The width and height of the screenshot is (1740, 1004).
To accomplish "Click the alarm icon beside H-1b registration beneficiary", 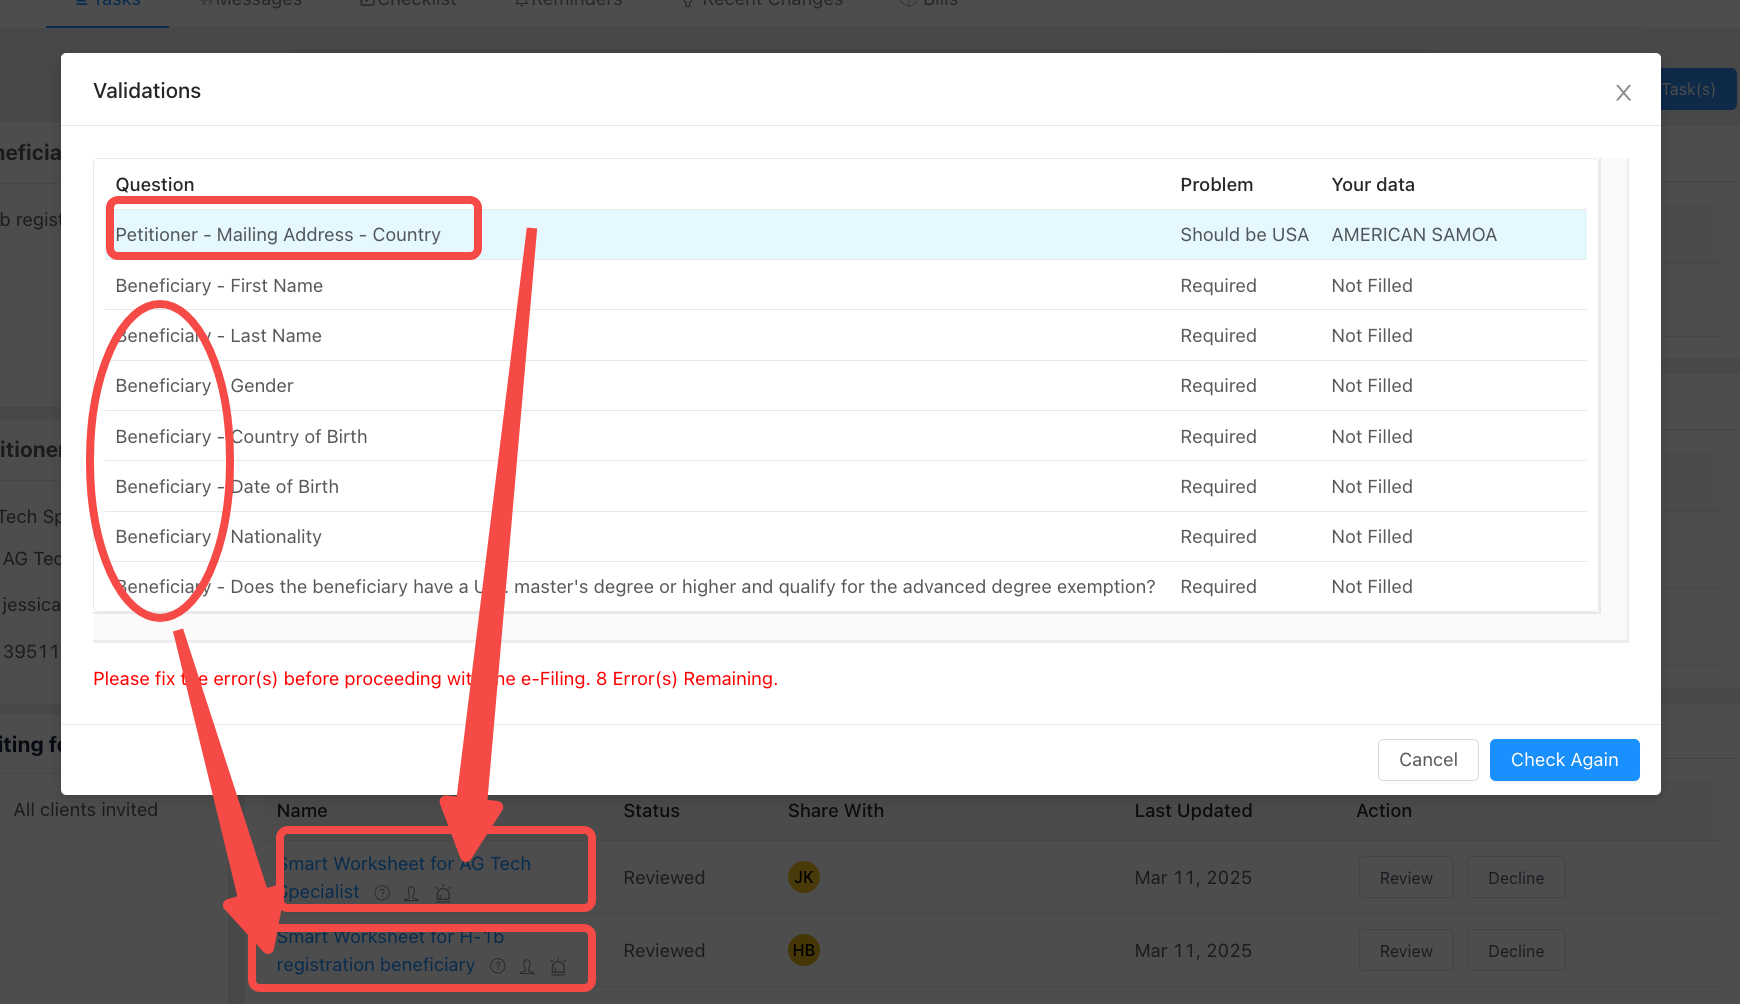I will click(x=558, y=966).
